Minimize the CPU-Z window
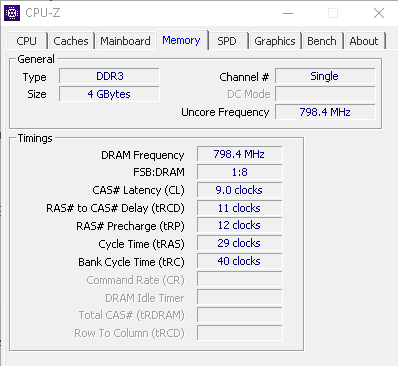 pos(288,13)
